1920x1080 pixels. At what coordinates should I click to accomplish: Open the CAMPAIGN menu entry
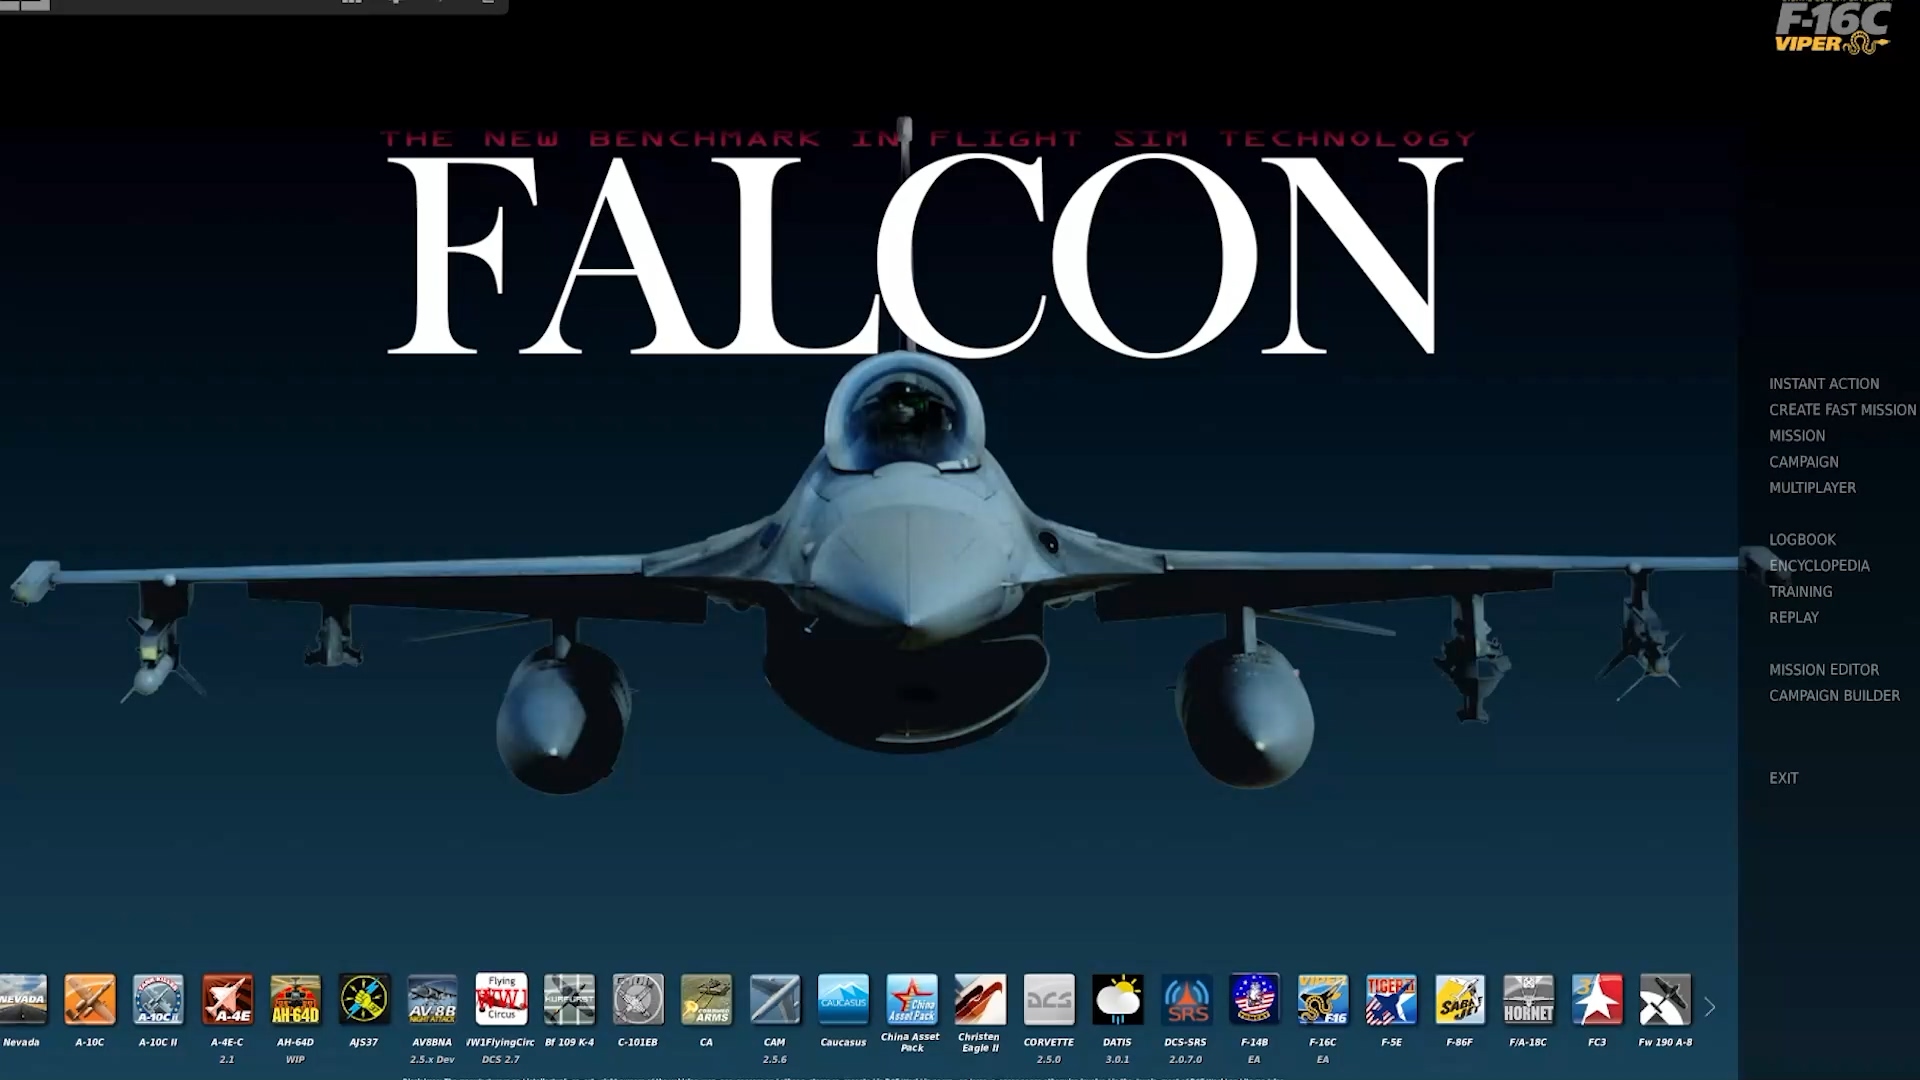pyautogui.click(x=1804, y=461)
